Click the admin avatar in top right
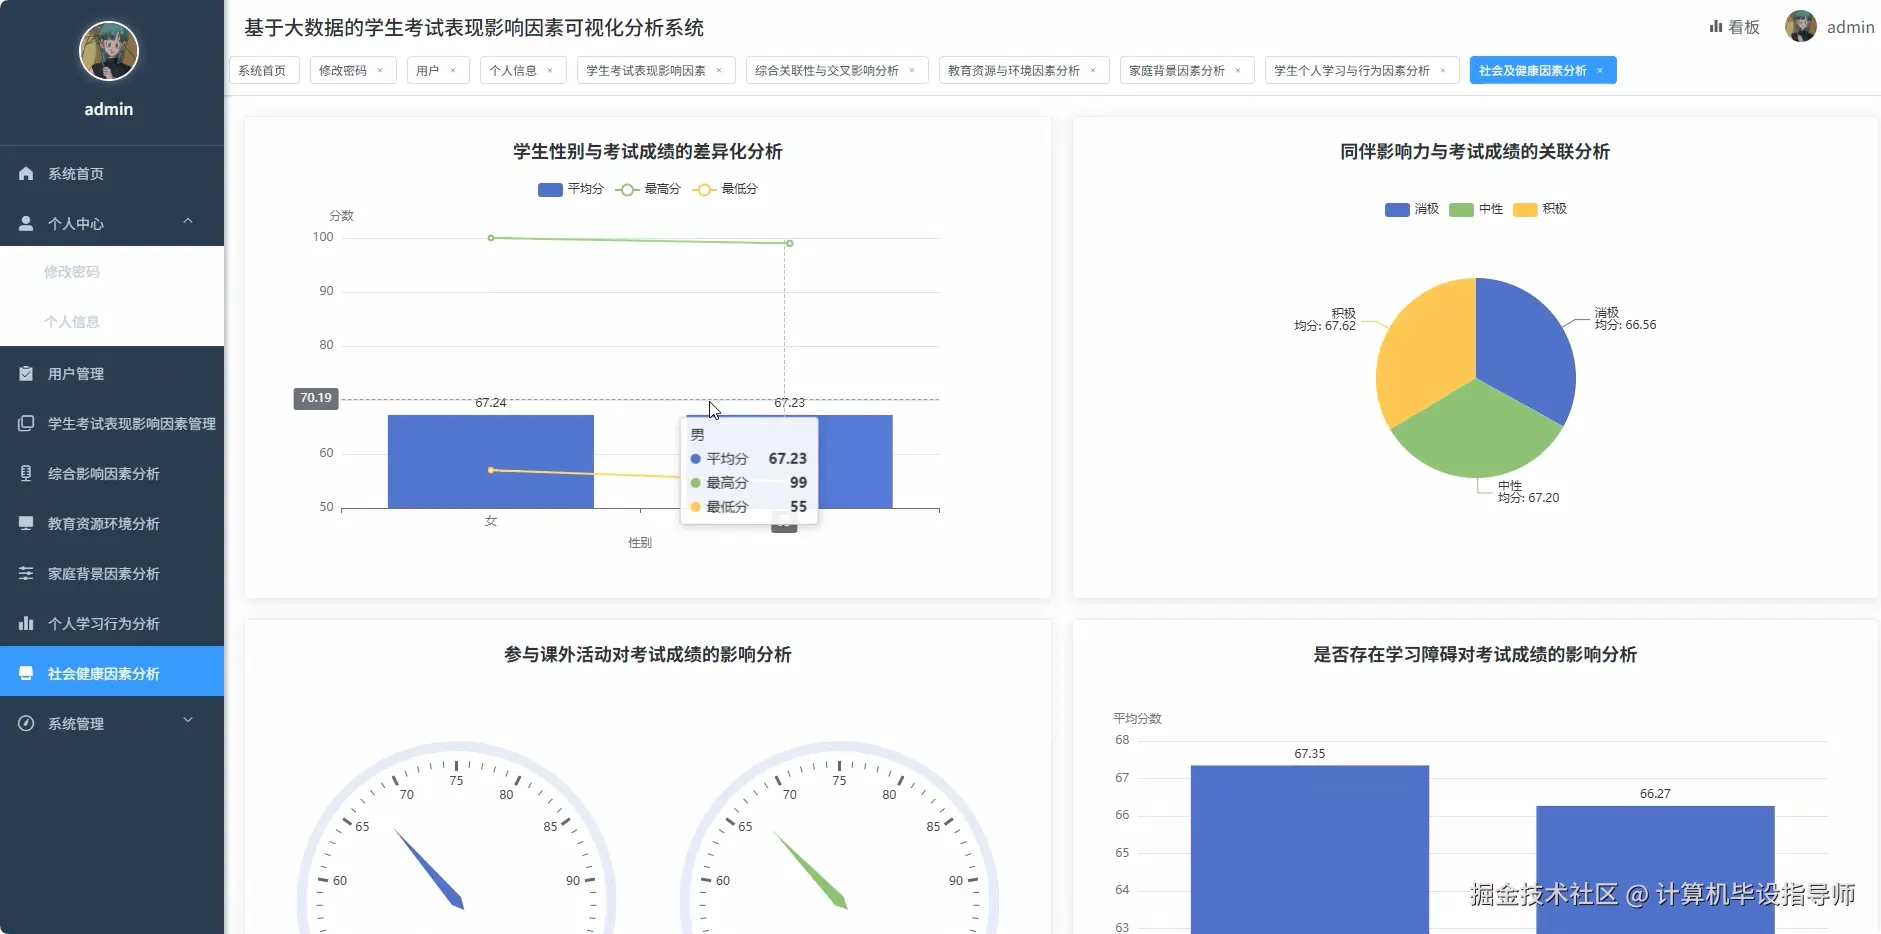 (x=1801, y=27)
